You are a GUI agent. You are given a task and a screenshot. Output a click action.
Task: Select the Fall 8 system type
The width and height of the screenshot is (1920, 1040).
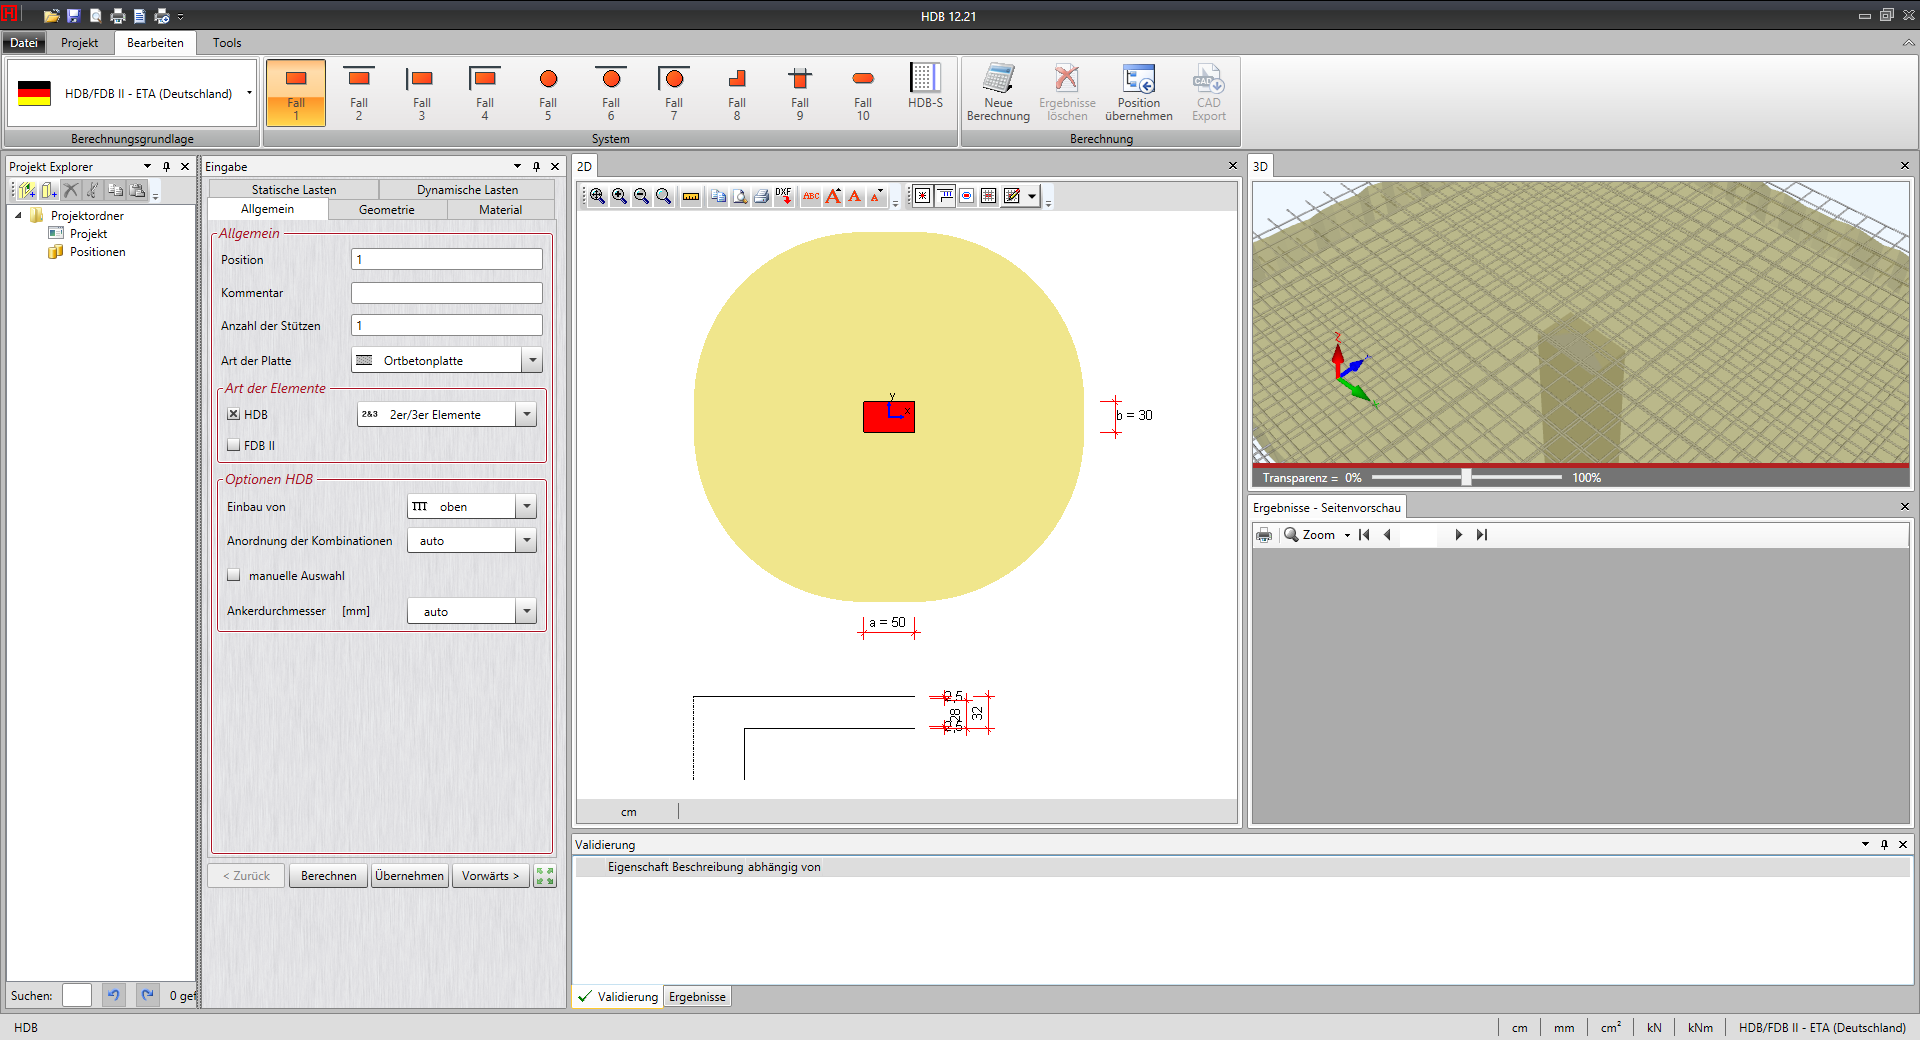point(737,93)
